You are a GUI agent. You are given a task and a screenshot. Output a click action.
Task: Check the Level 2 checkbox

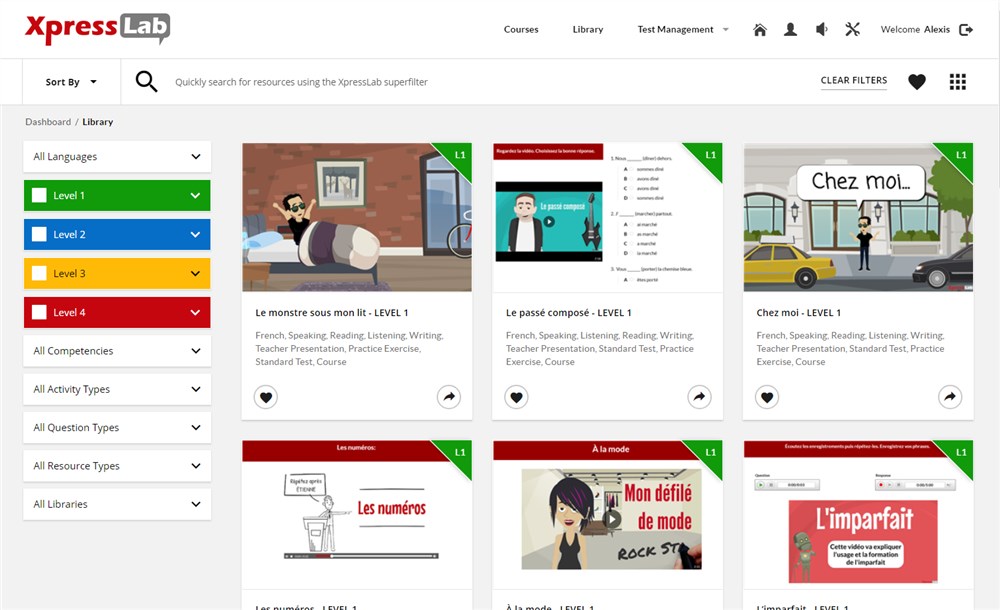click(39, 234)
